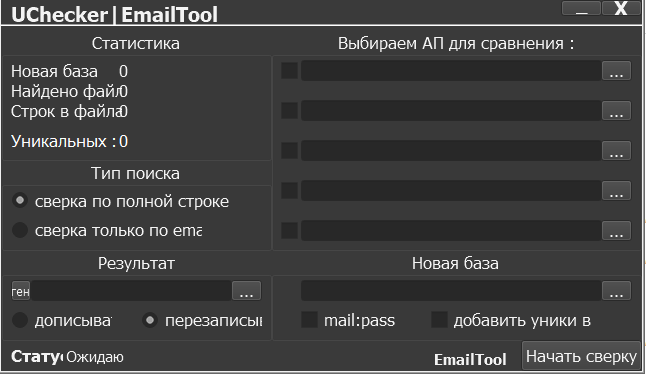
Task: Click the 'Новая база' statistic row
Action: coord(69,71)
